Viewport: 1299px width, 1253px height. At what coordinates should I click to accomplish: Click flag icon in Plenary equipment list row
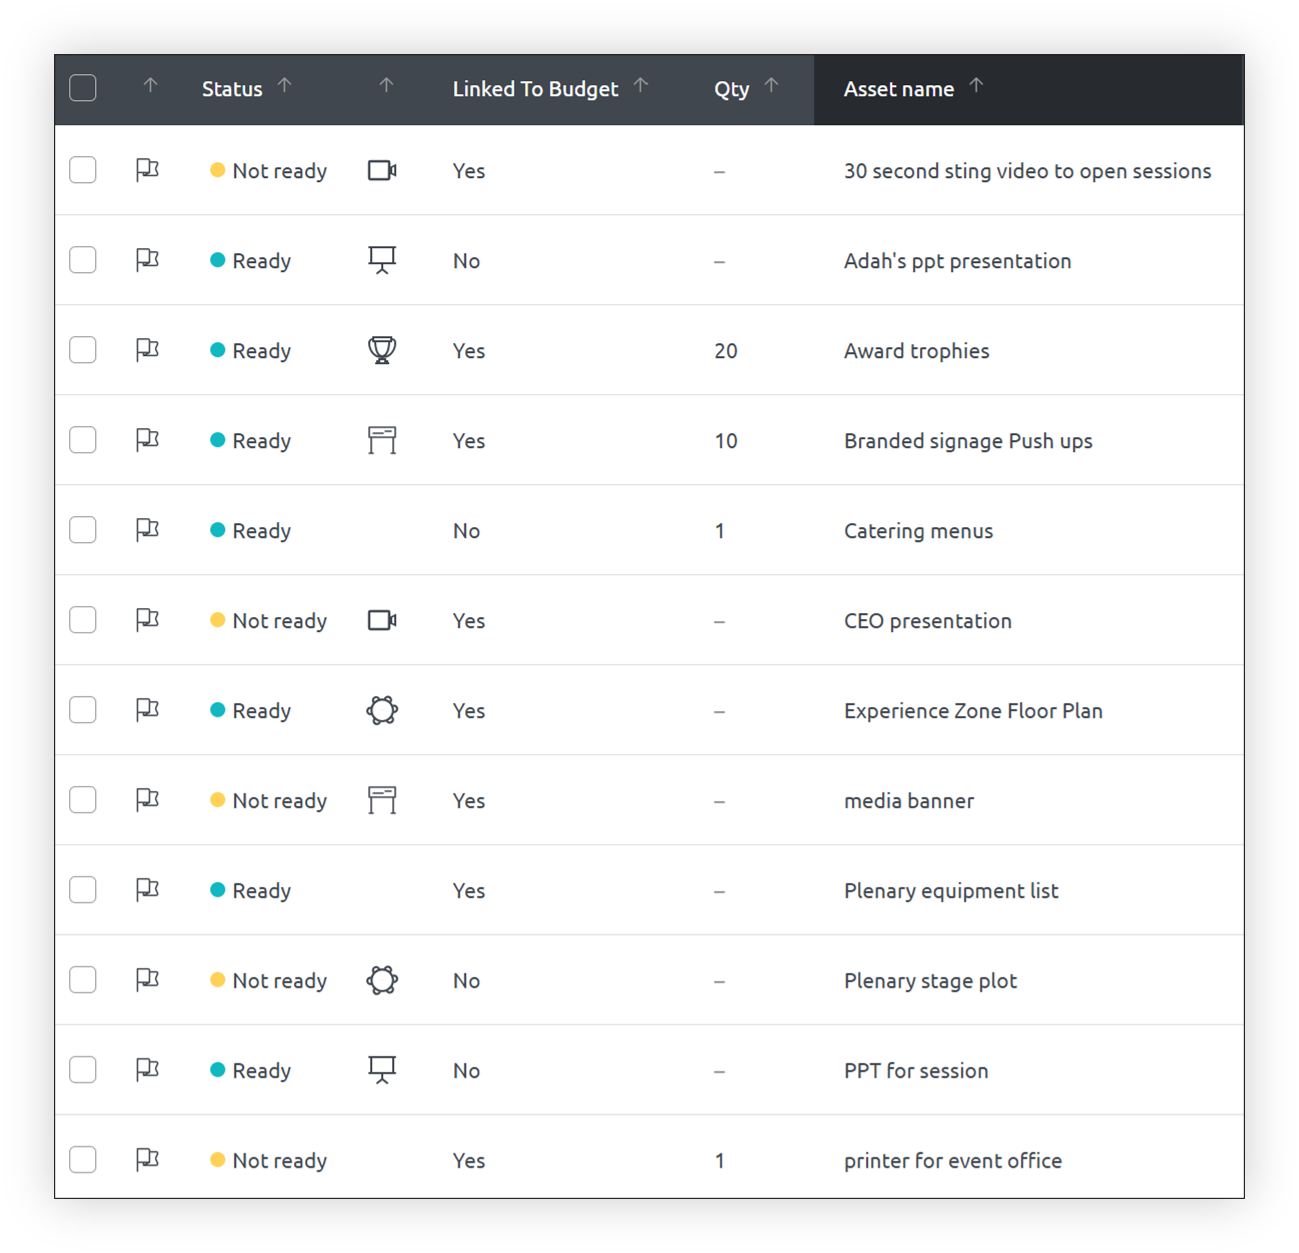(147, 890)
